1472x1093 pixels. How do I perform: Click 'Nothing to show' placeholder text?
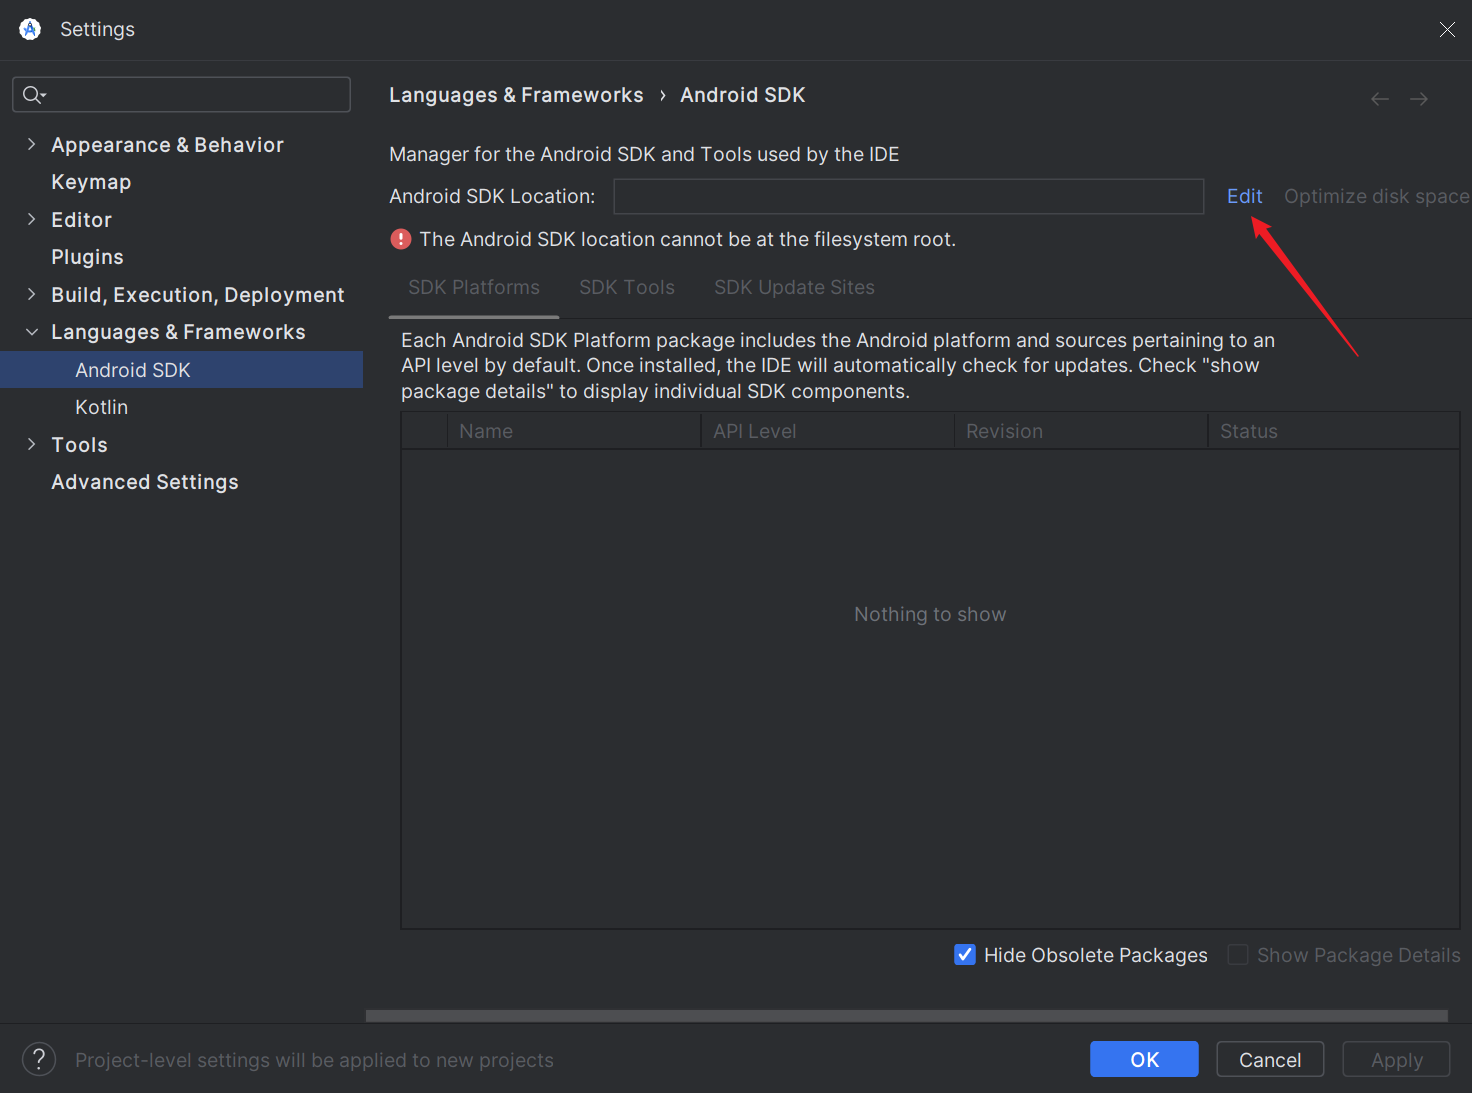pyautogui.click(x=930, y=614)
